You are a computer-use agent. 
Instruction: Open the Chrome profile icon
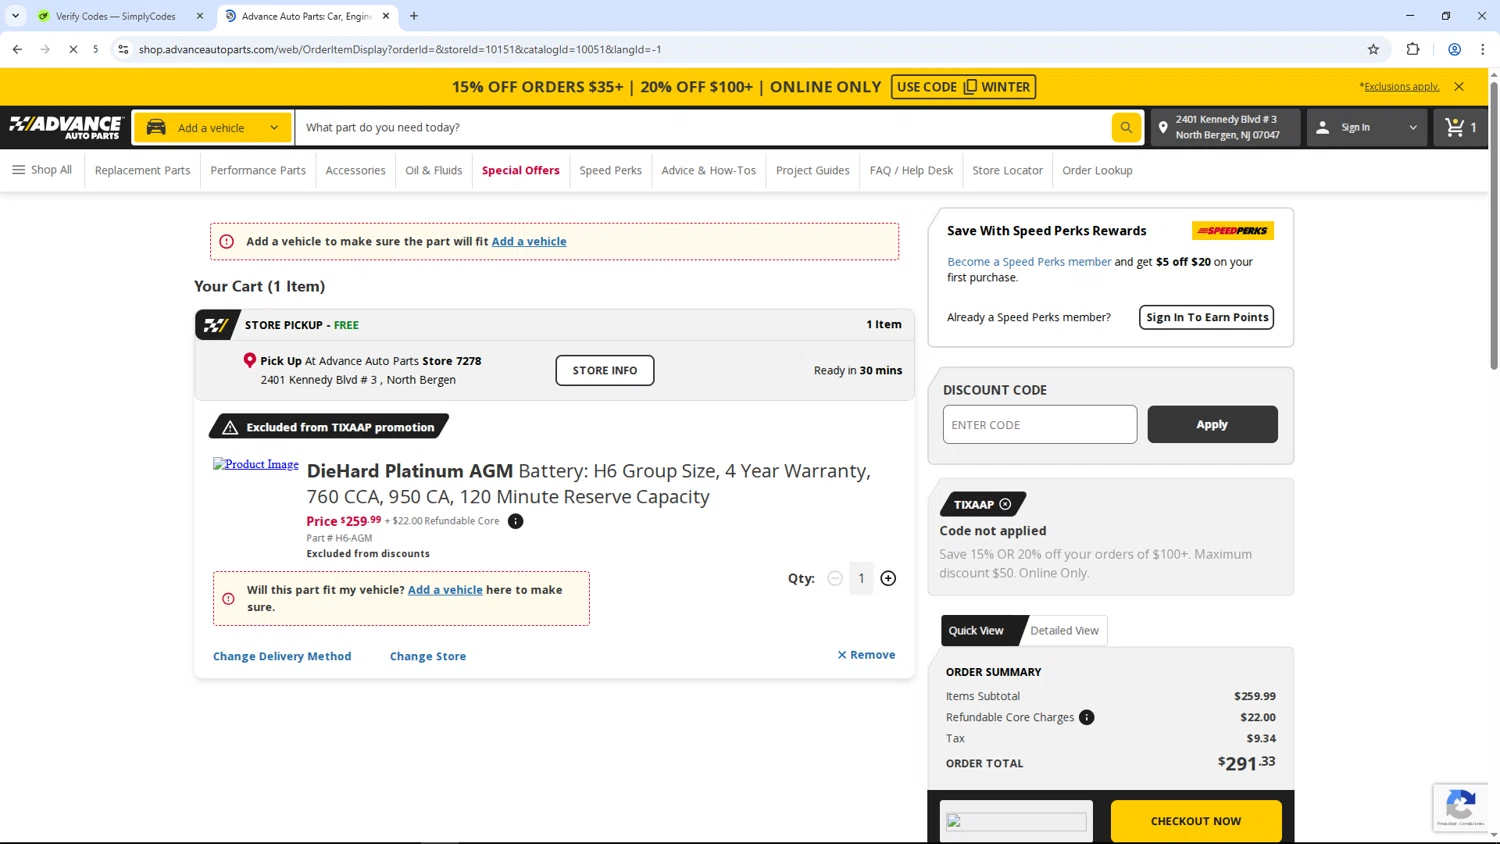[1454, 49]
